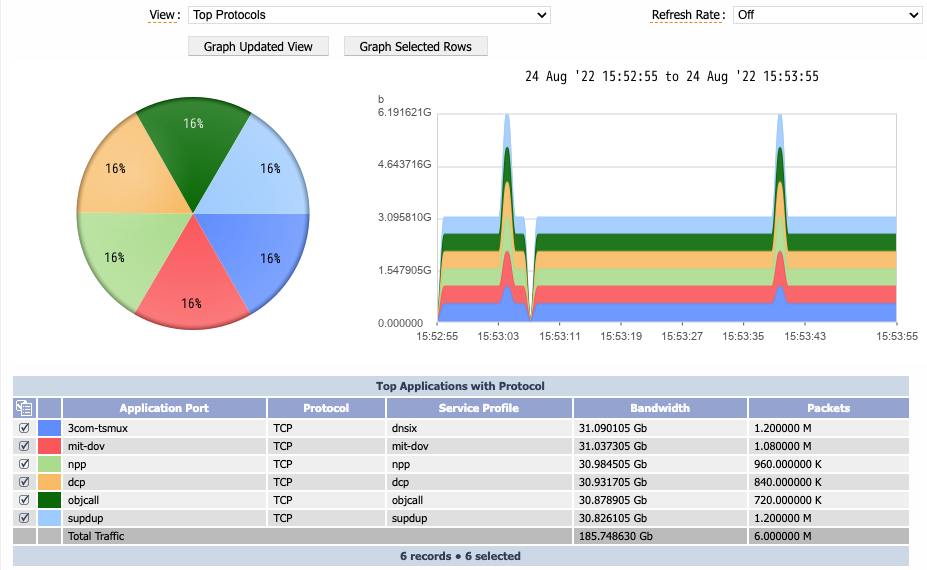Viewport: 927px width, 570px height.
Task: Click the select-all rows icon in table header
Action: click(24, 408)
